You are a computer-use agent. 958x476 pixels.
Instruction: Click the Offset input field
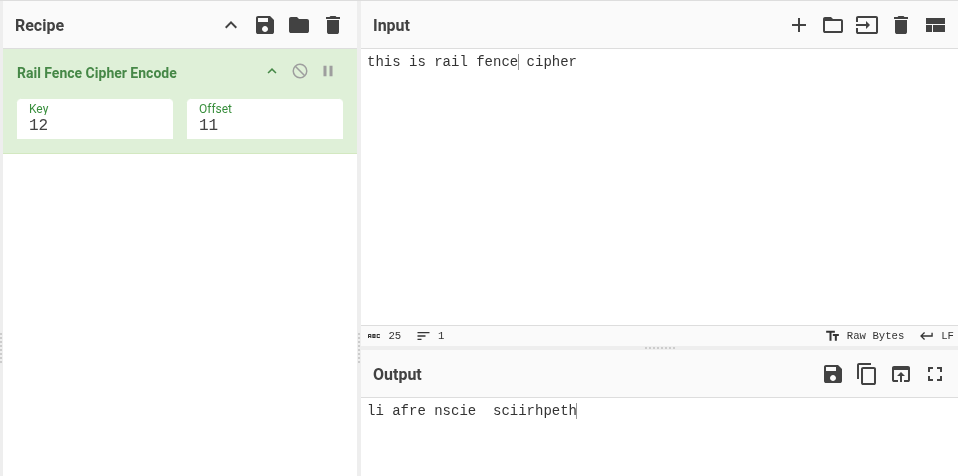tap(265, 125)
